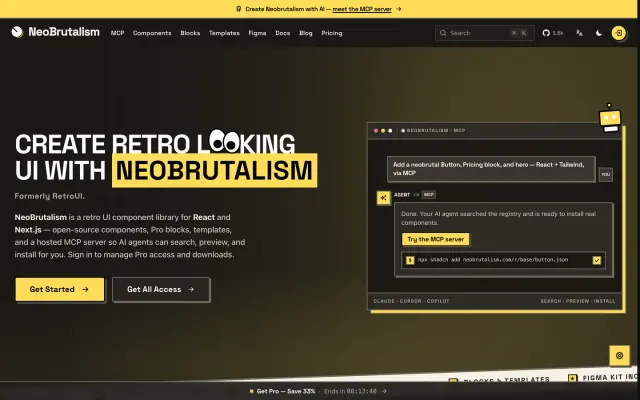Click the npx shadcn add command text

(x=493, y=260)
